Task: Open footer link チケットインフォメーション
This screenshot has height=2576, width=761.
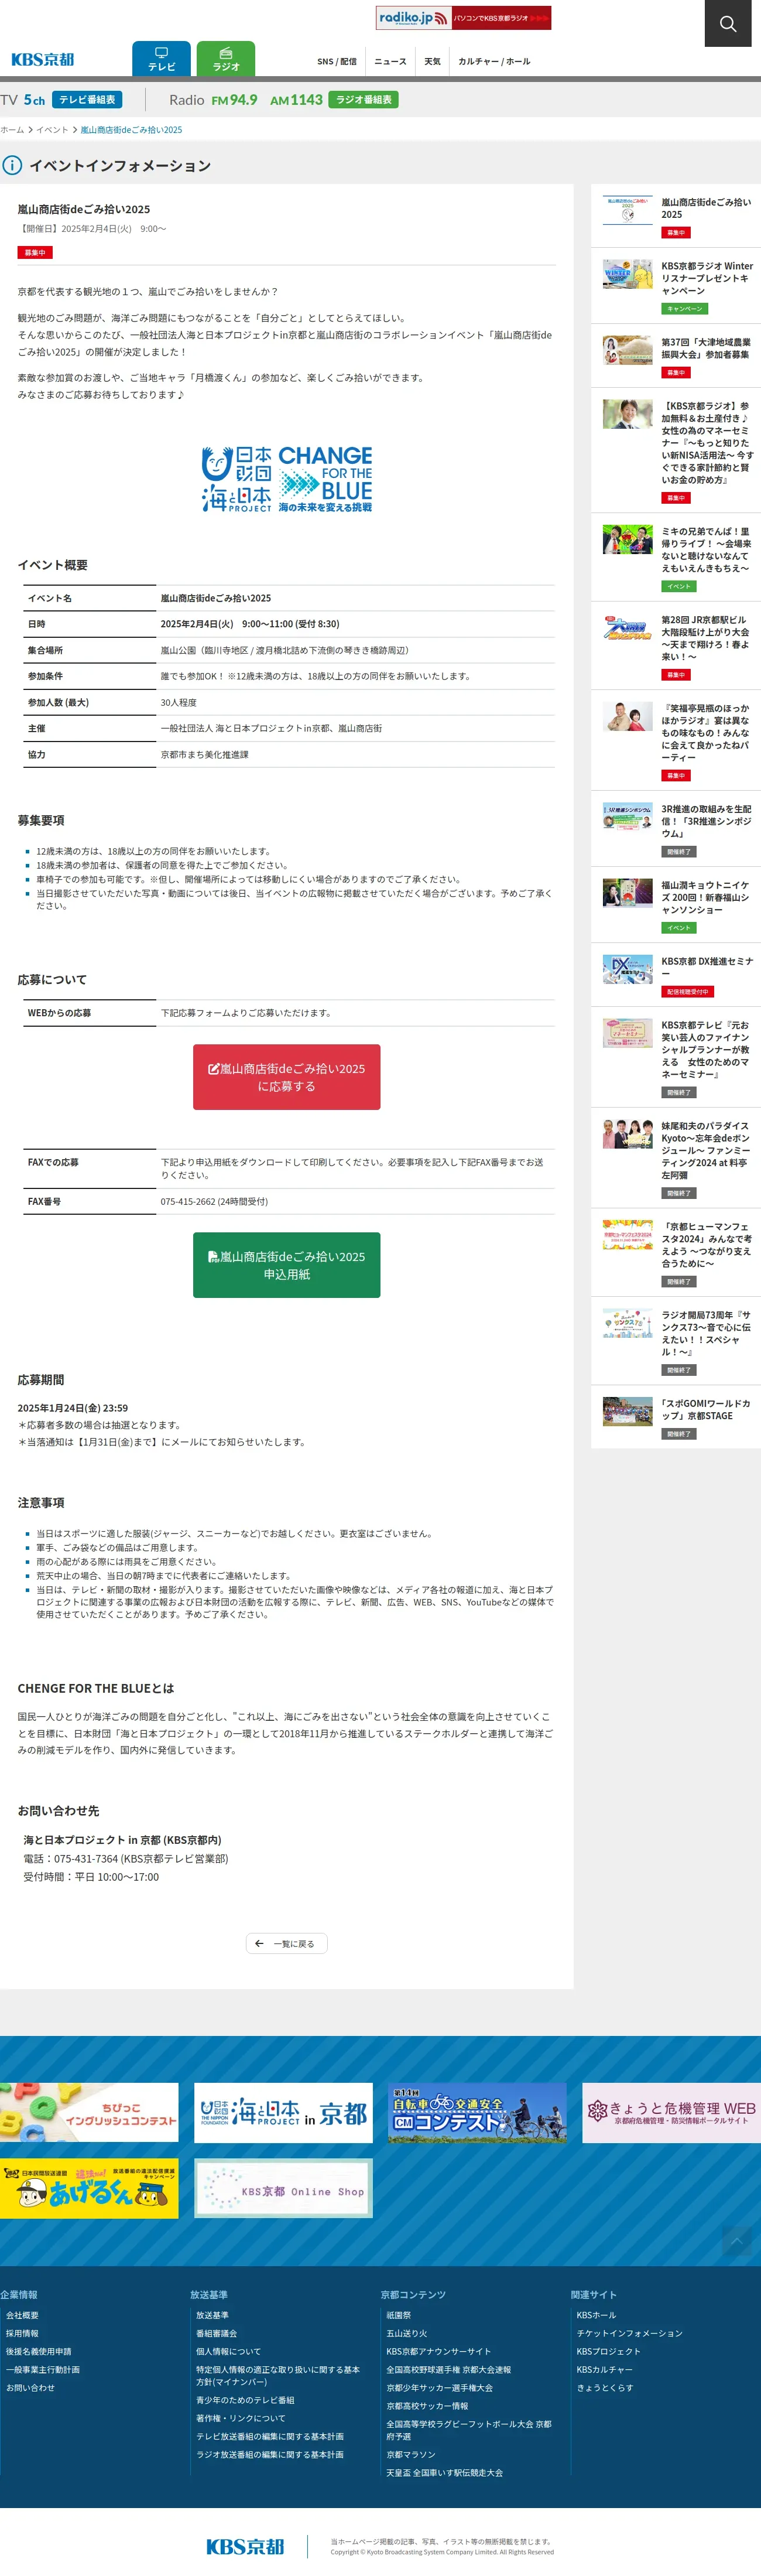Action: point(629,2333)
